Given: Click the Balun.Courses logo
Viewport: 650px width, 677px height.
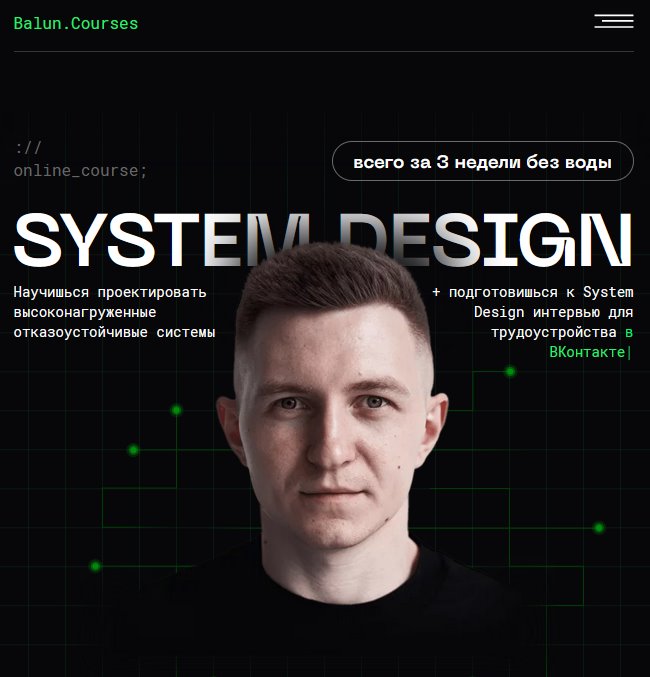Looking at the screenshot, I should [76, 23].
